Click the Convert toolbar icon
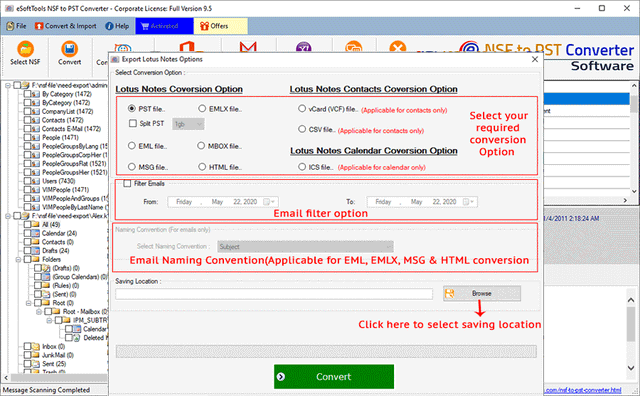 coord(69,49)
